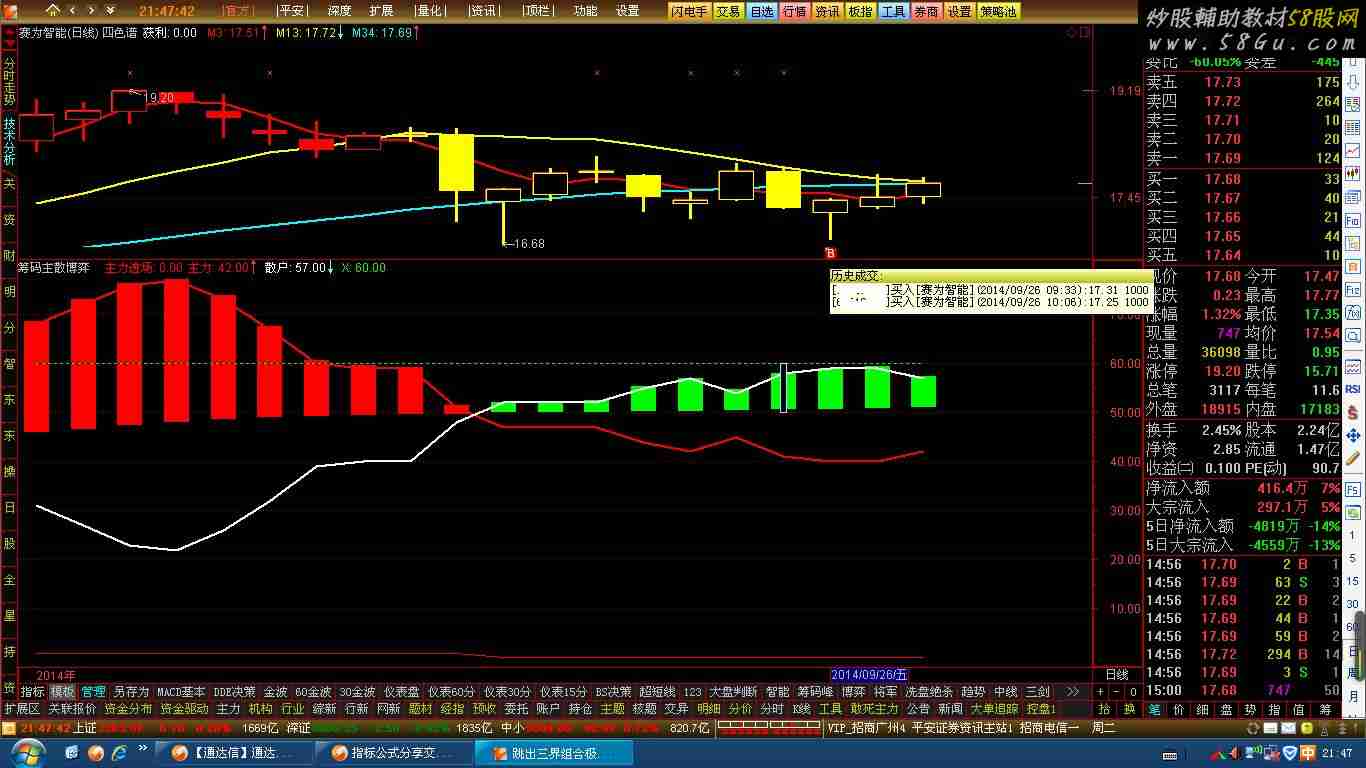The image size is (1366, 768).
Task: Click the 2014/09/26 date marker on timeline
Action: coord(870,675)
